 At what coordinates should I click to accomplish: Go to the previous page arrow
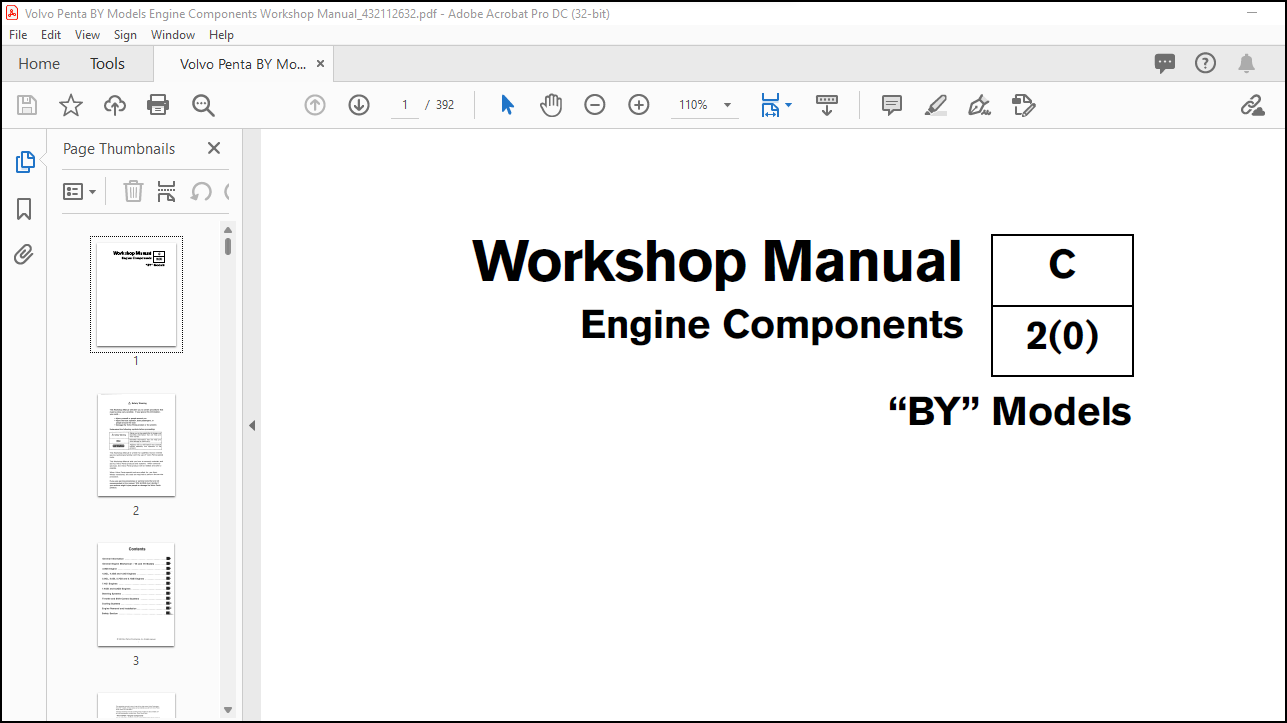(315, 105)
